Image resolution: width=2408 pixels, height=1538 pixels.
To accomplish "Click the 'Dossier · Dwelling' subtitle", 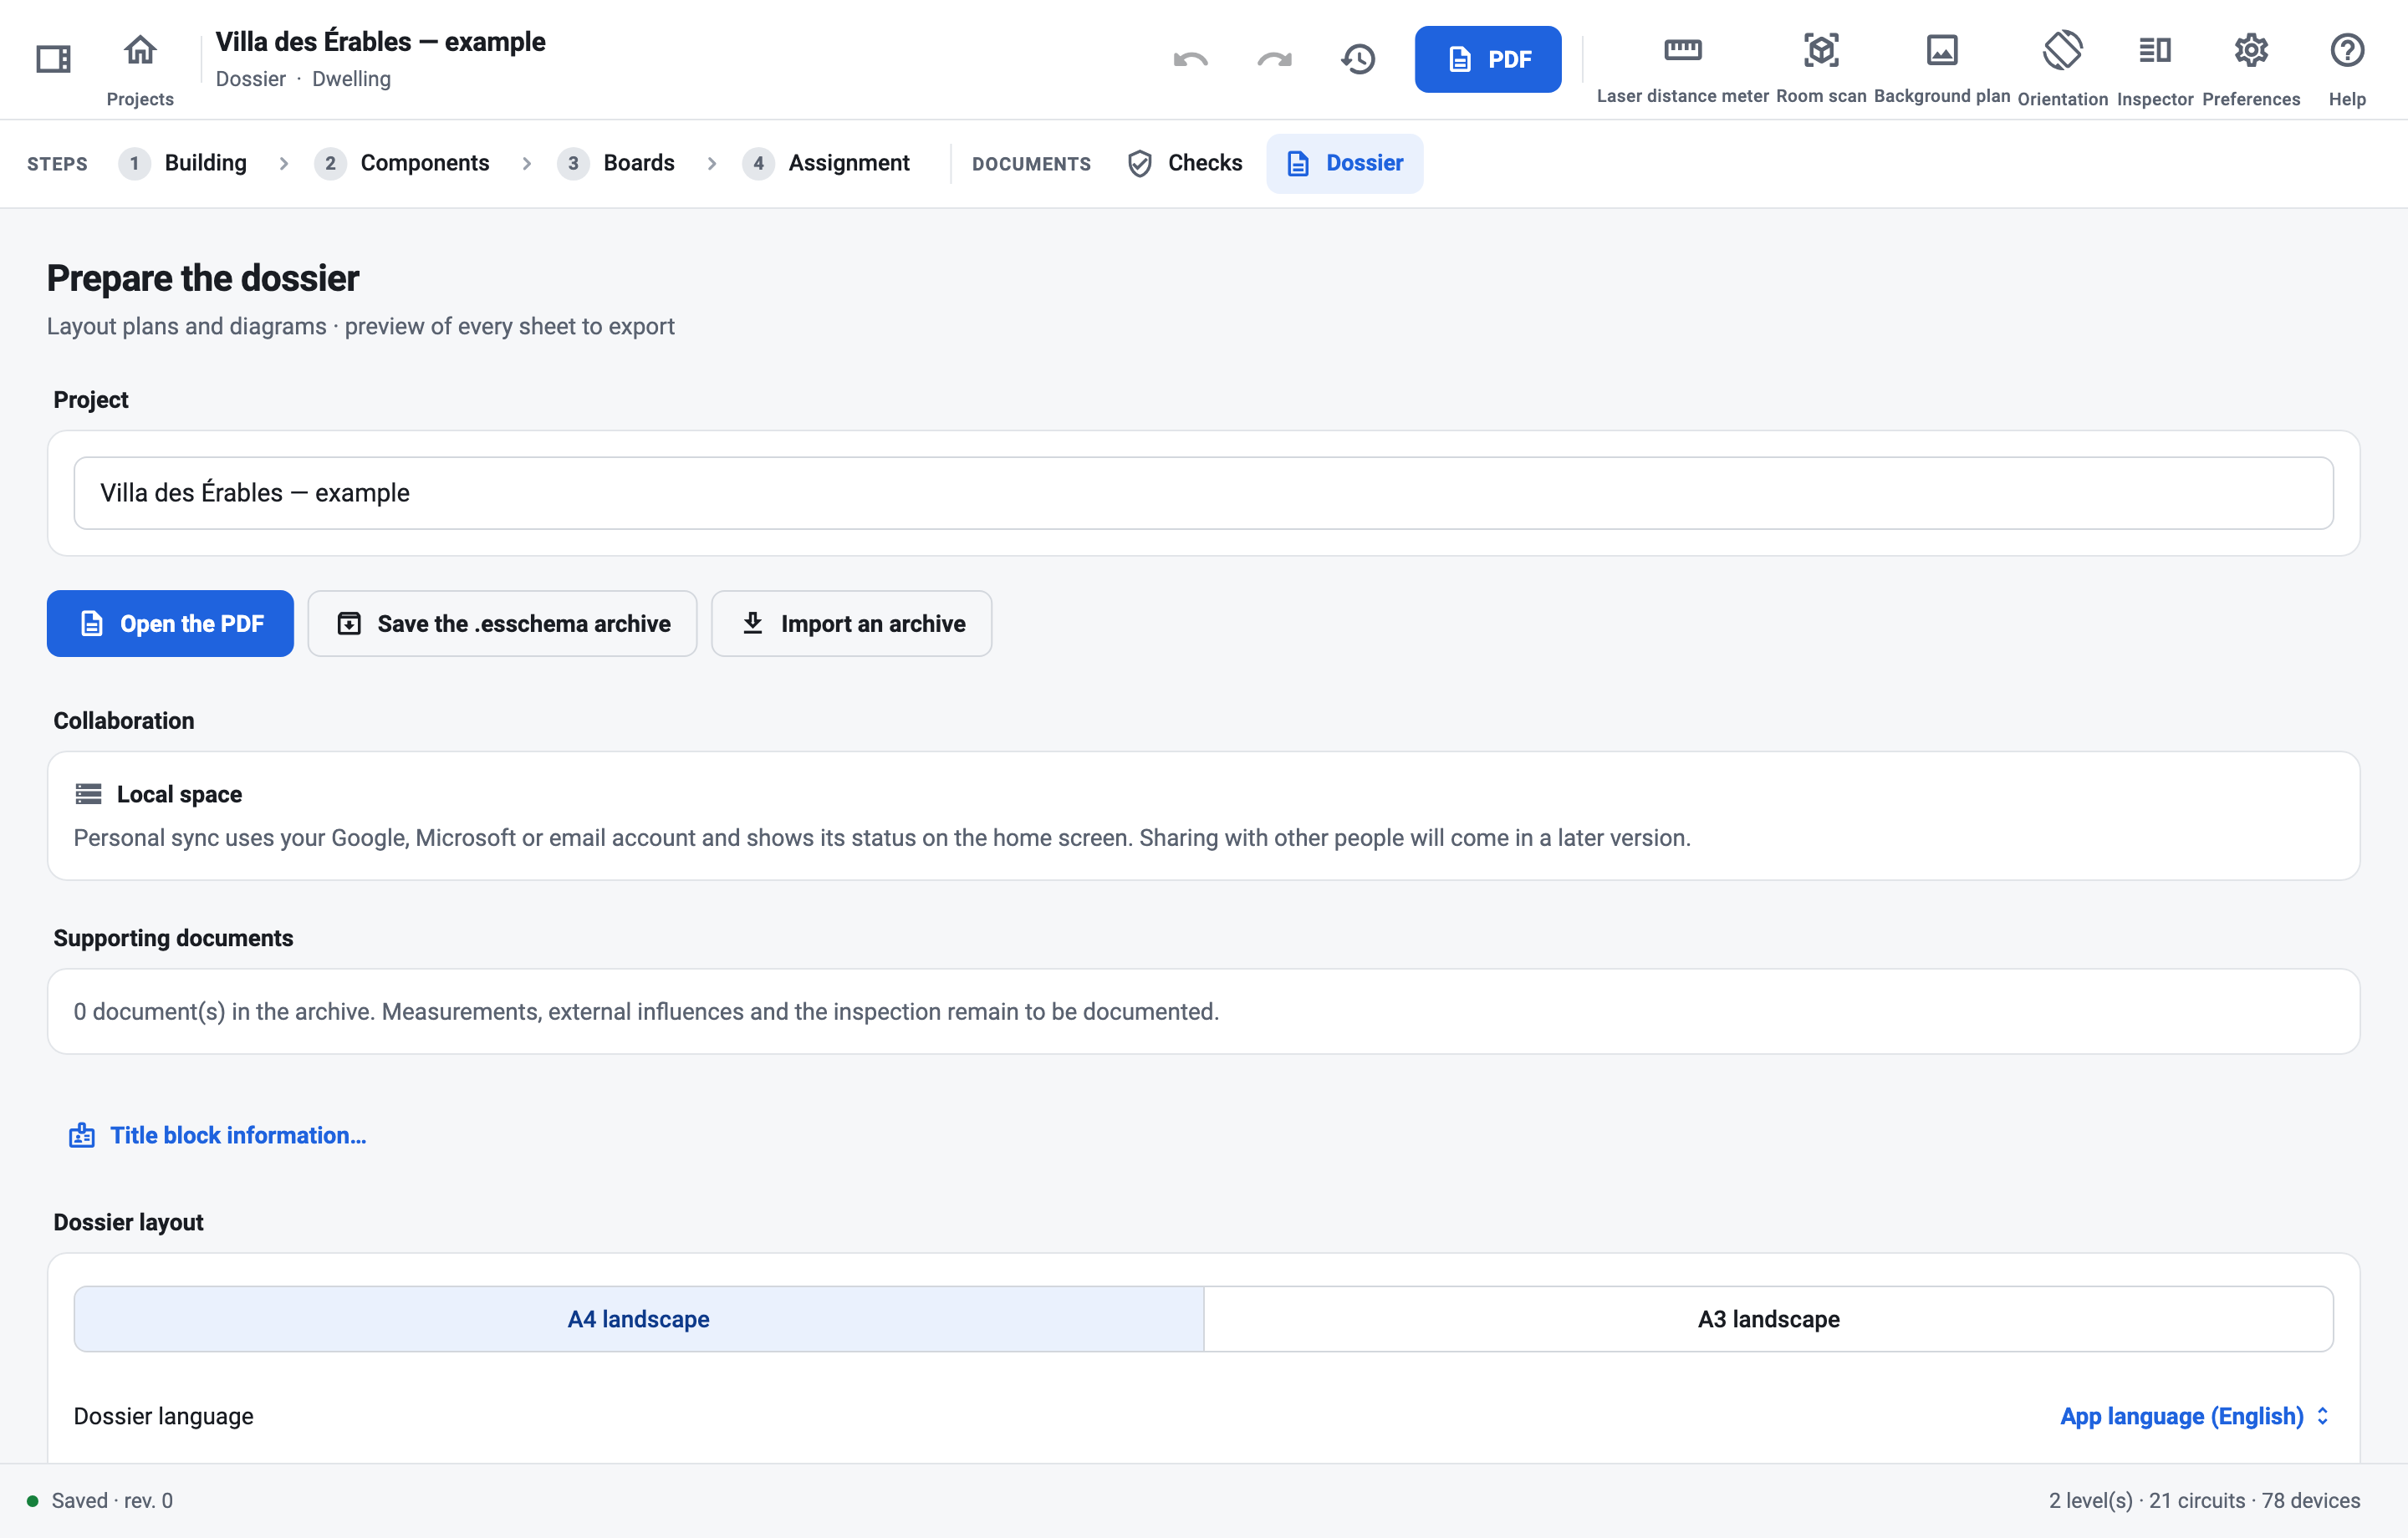I will tap(303, 79).
